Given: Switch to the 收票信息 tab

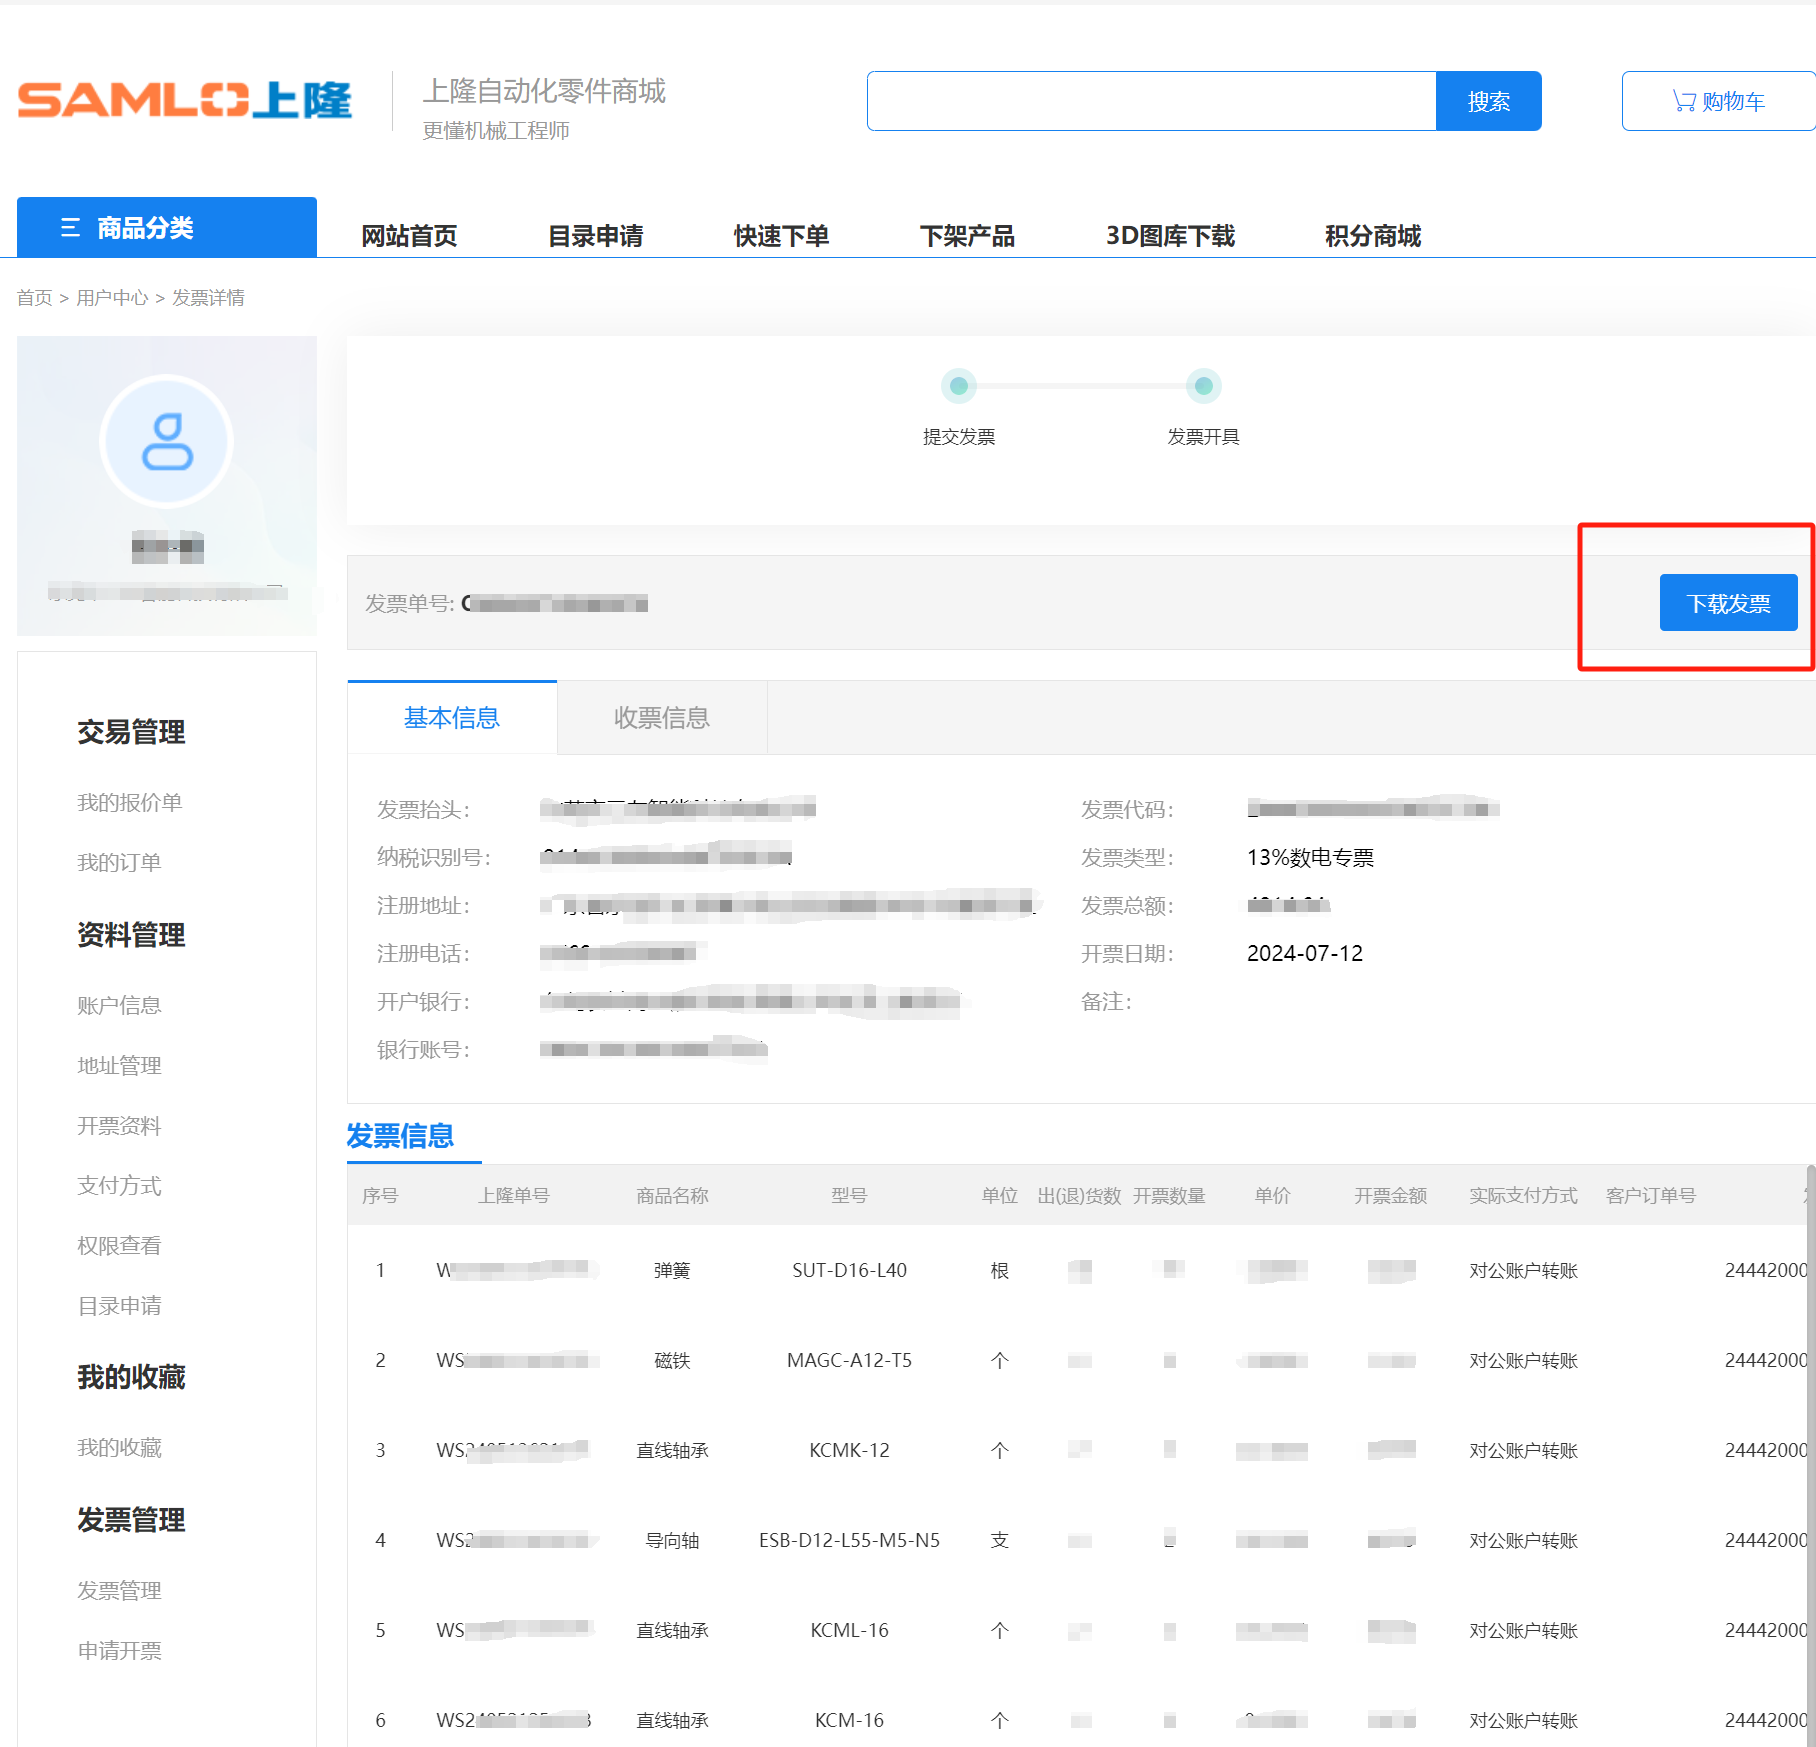Looking at the screenshot, I should (x=661, y=718).
